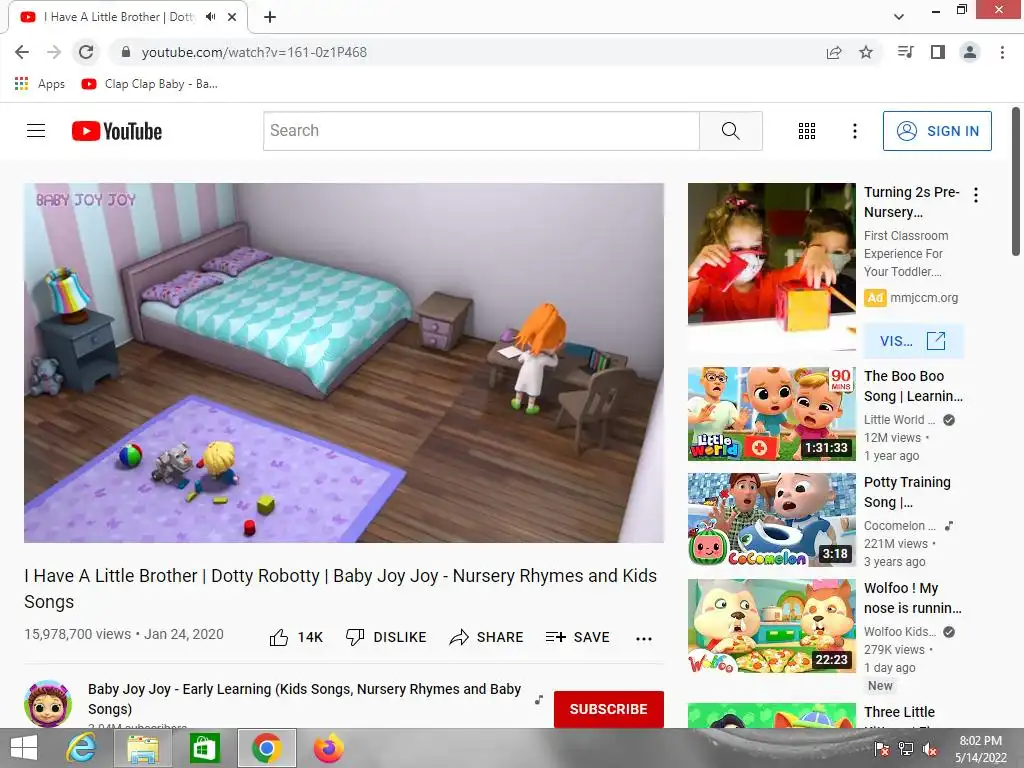Open Windows Start button
The width and height of the screenshot is (1024, 768).
coord(24,748)
